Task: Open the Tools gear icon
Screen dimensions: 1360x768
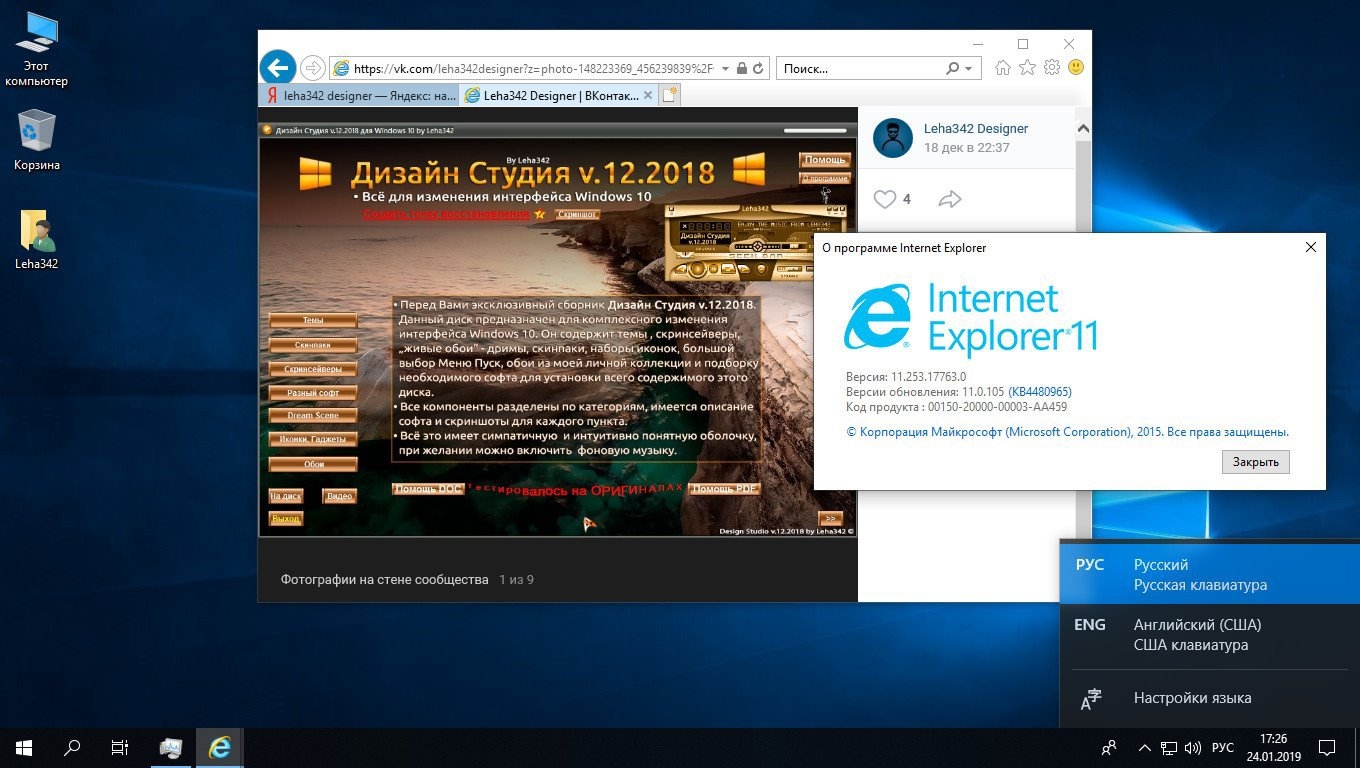Action: (x=1052, y=68)
